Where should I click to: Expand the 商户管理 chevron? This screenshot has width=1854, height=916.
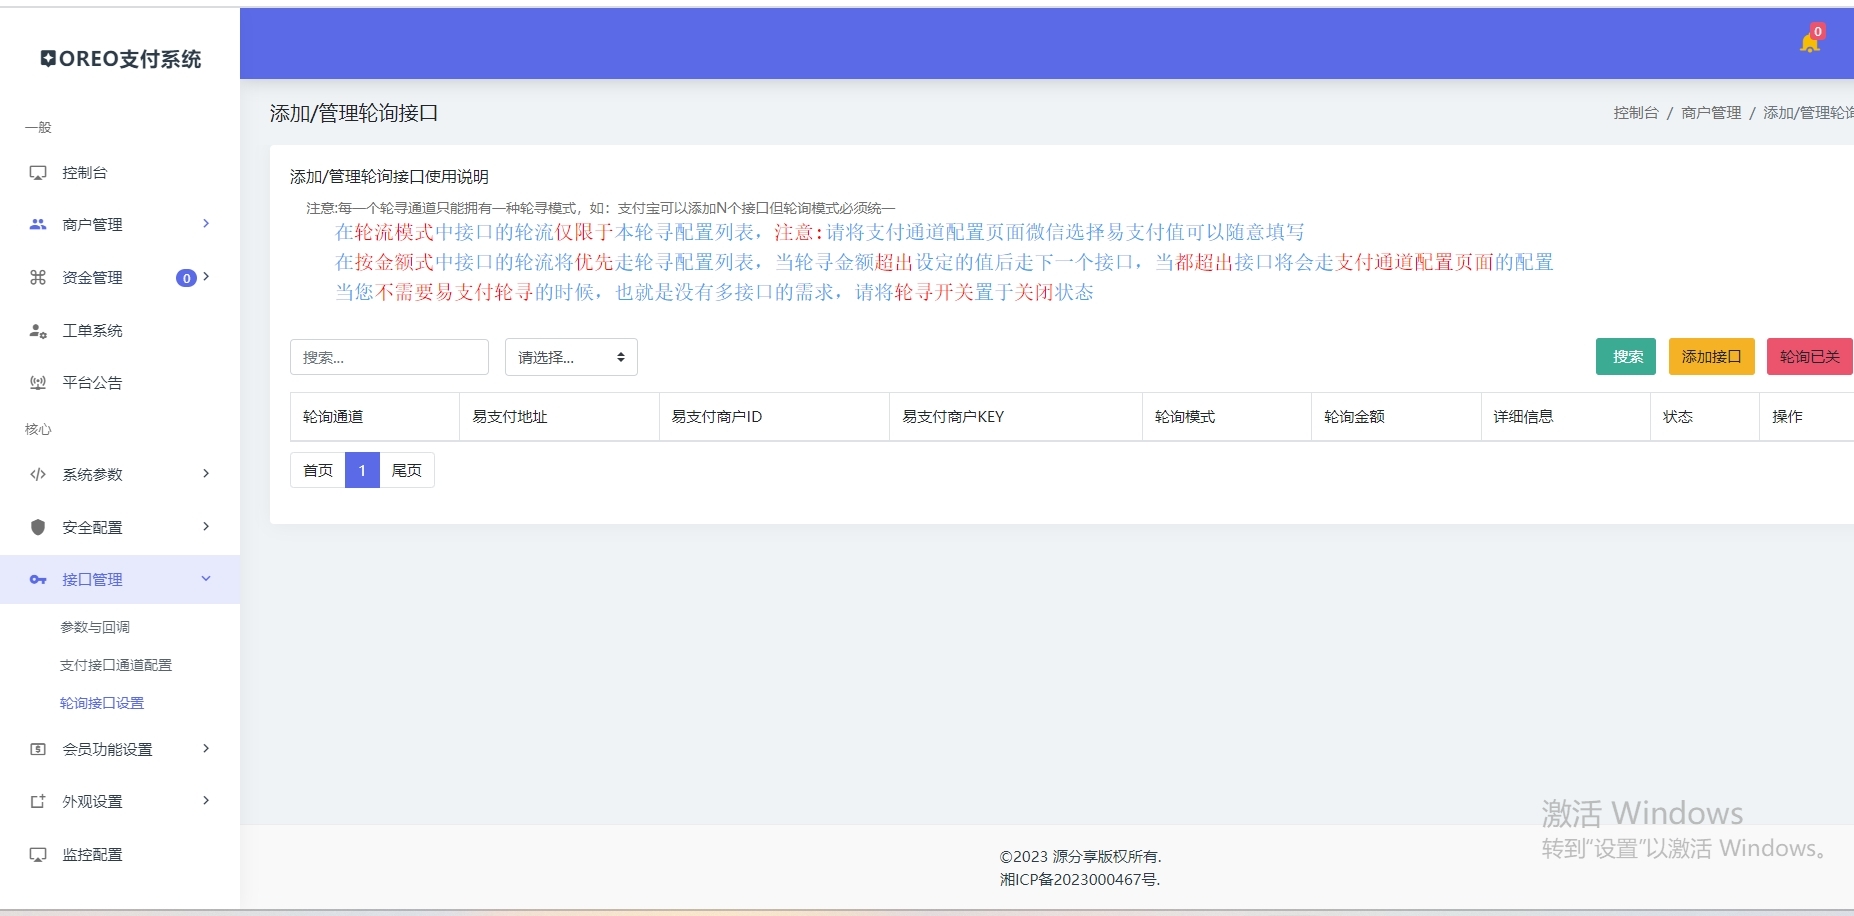206,224
